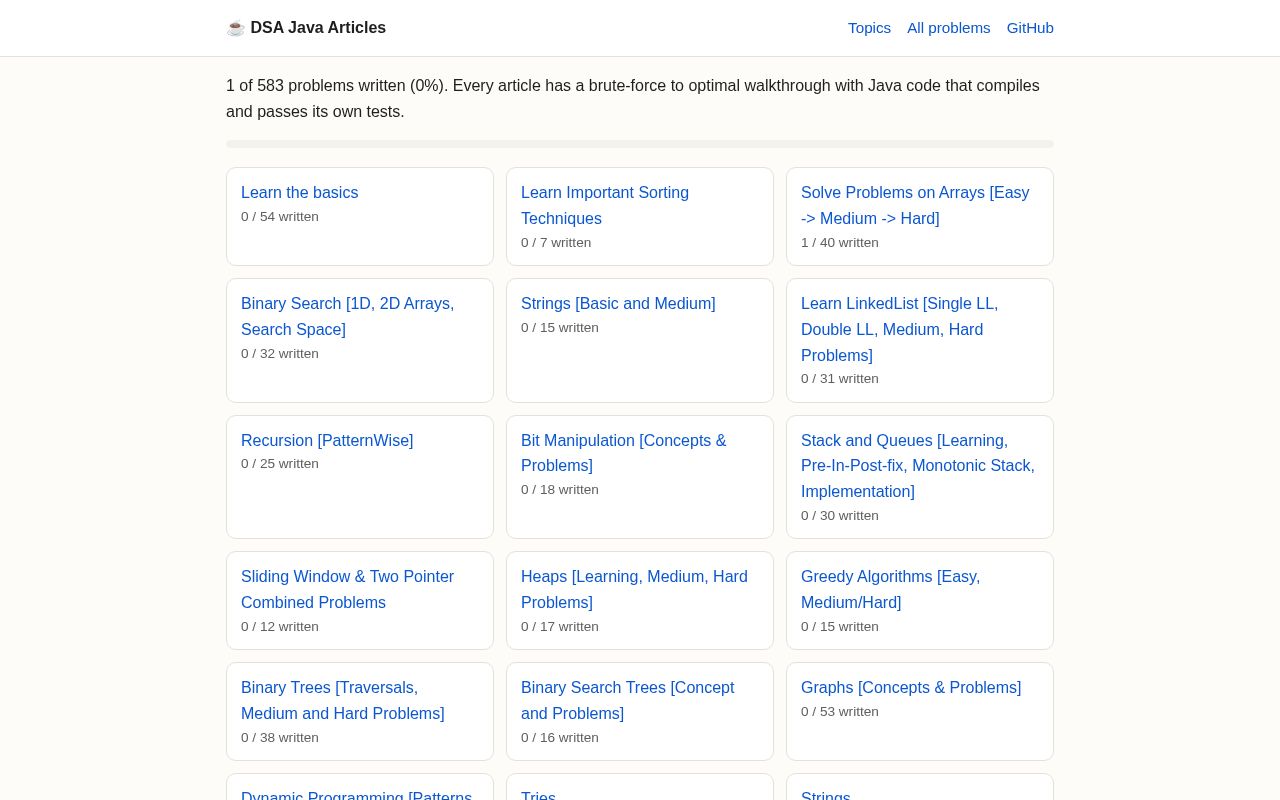This screenshot has width=1280, height=800.
Task: Open the Binary Search topic card
Action: (x=347, y=317)
